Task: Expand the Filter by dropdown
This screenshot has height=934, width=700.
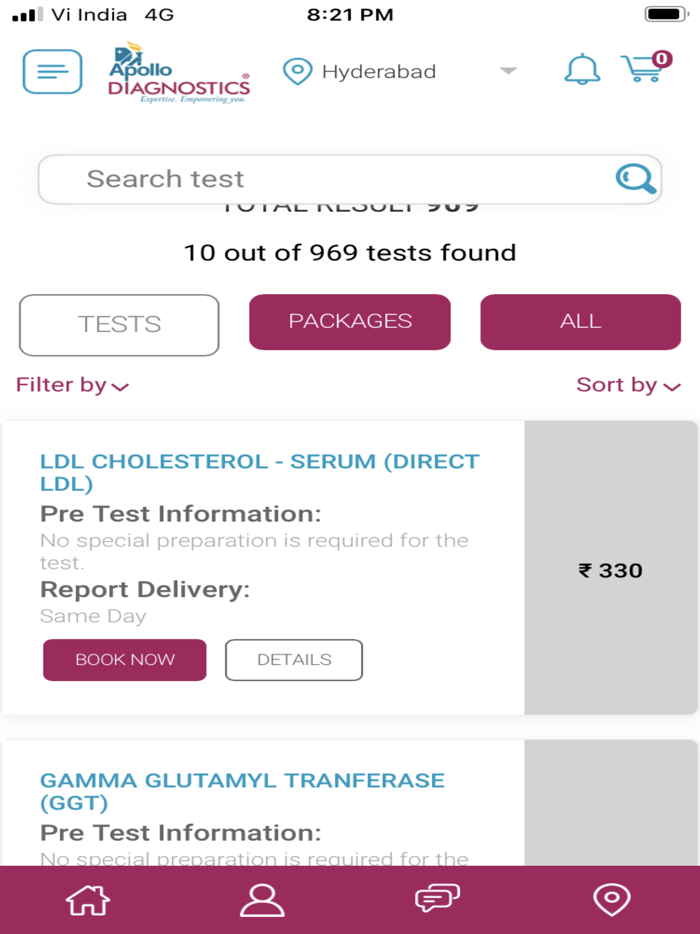Action: point(72,386)
